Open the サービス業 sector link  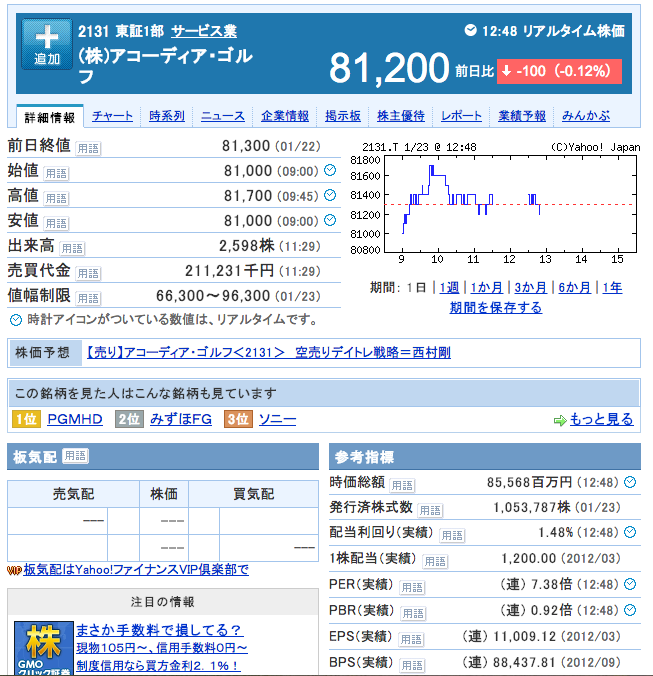204,31
